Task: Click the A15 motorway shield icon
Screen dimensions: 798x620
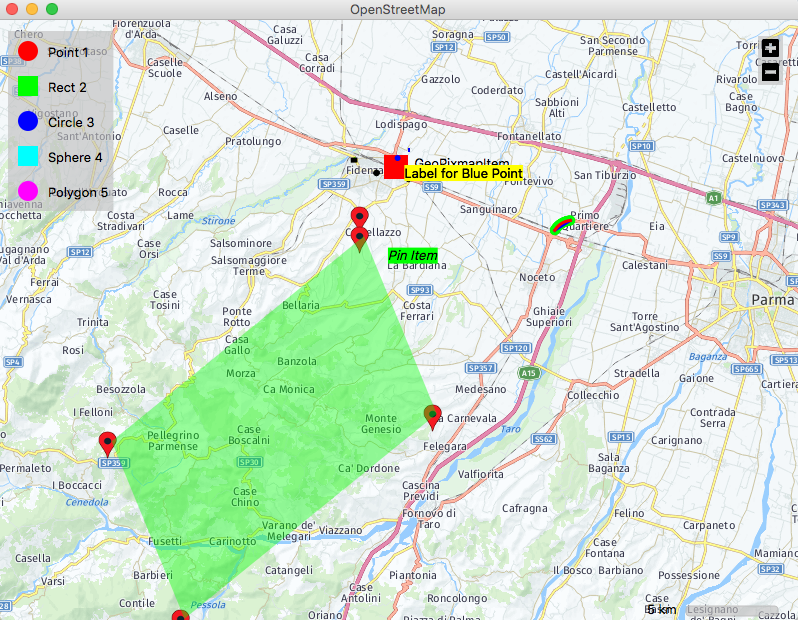Action: coord(528,373)
